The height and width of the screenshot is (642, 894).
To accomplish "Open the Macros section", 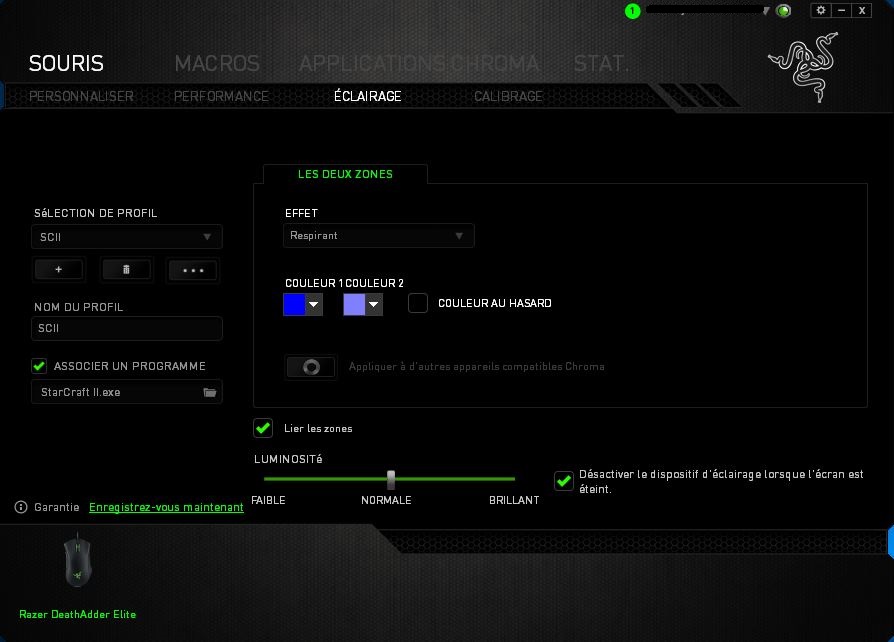I will point(216,63).
